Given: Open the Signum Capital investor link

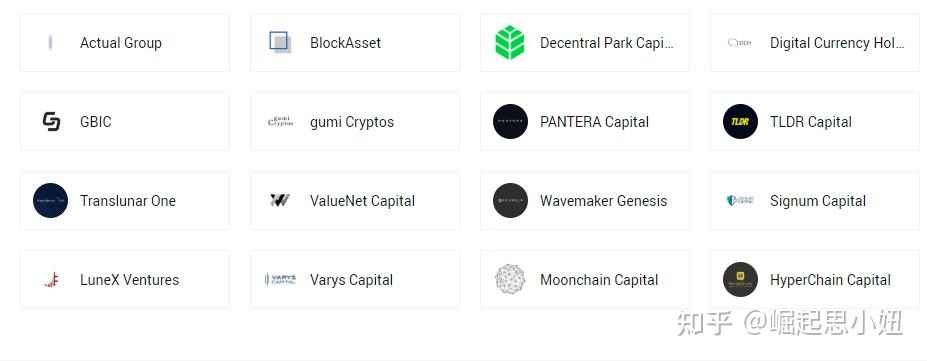Looking at the screenshot, I should tap(815, 200).
